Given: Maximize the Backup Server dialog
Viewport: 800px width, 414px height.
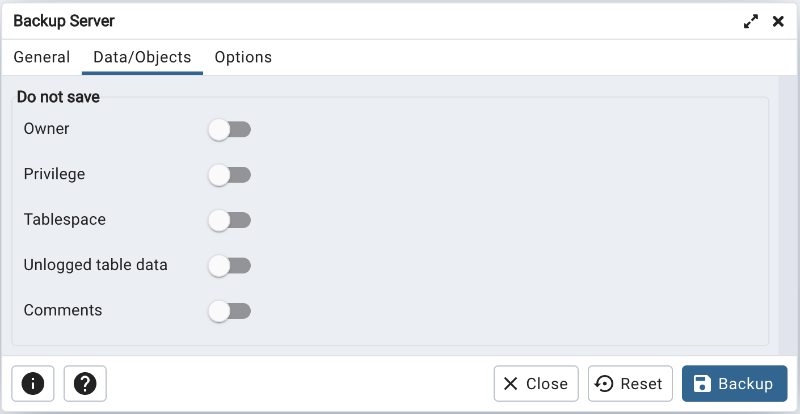Looking at the screenshot, I should pyautogui.click(x=751, y=21).
